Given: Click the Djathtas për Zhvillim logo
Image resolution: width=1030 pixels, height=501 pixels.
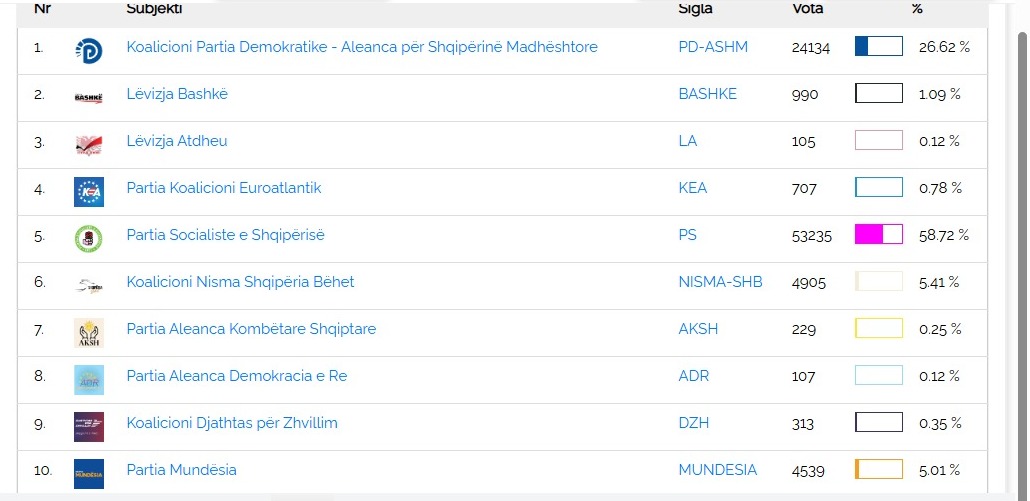Looking at the screenshot, I should tap(89, 425).
